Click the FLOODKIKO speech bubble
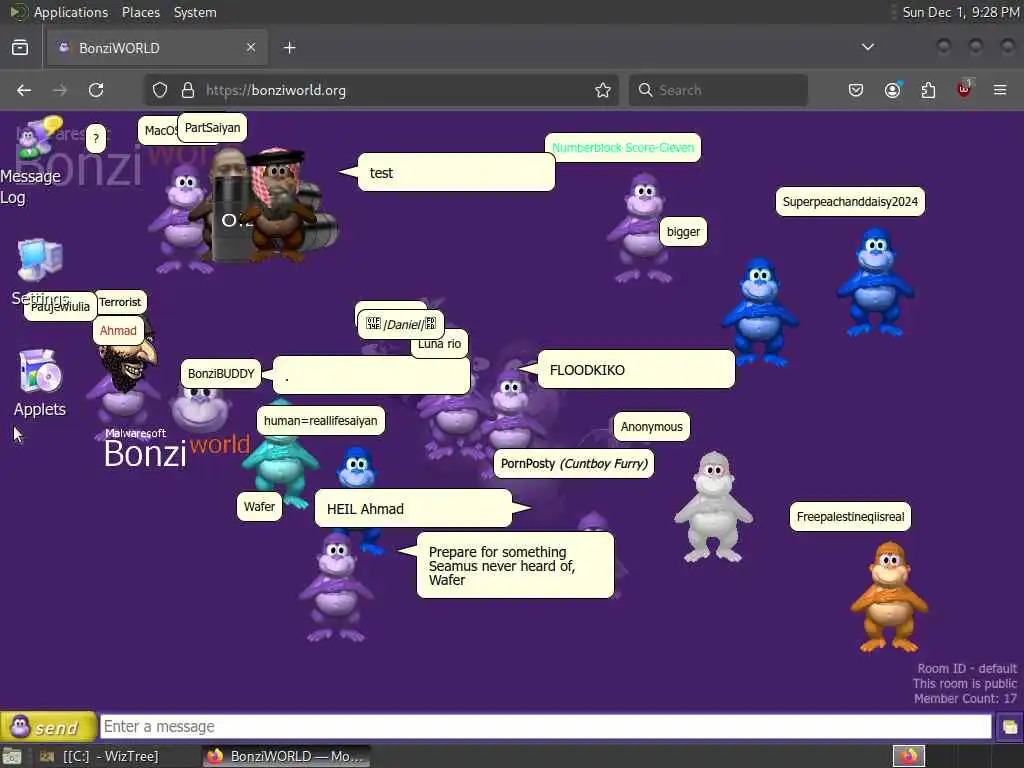 click(636, 370)
